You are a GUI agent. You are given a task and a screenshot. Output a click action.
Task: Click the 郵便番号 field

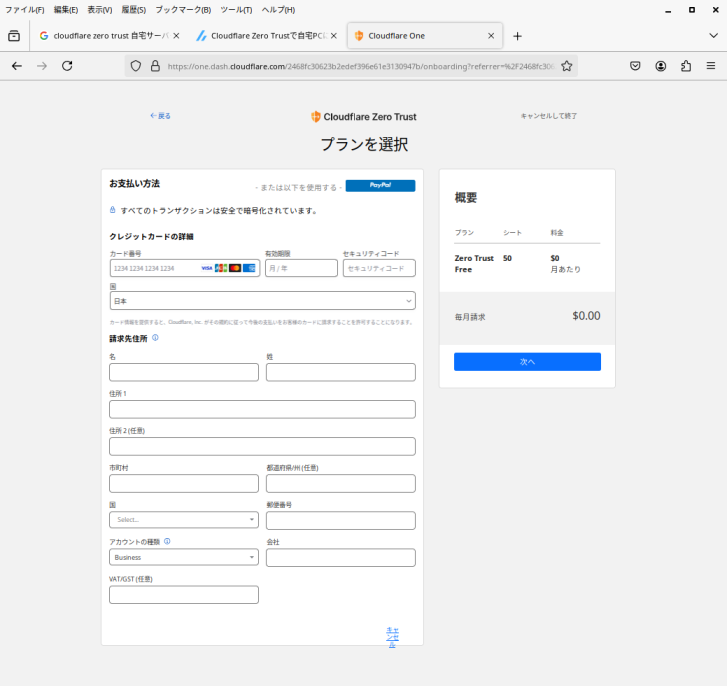341,521
